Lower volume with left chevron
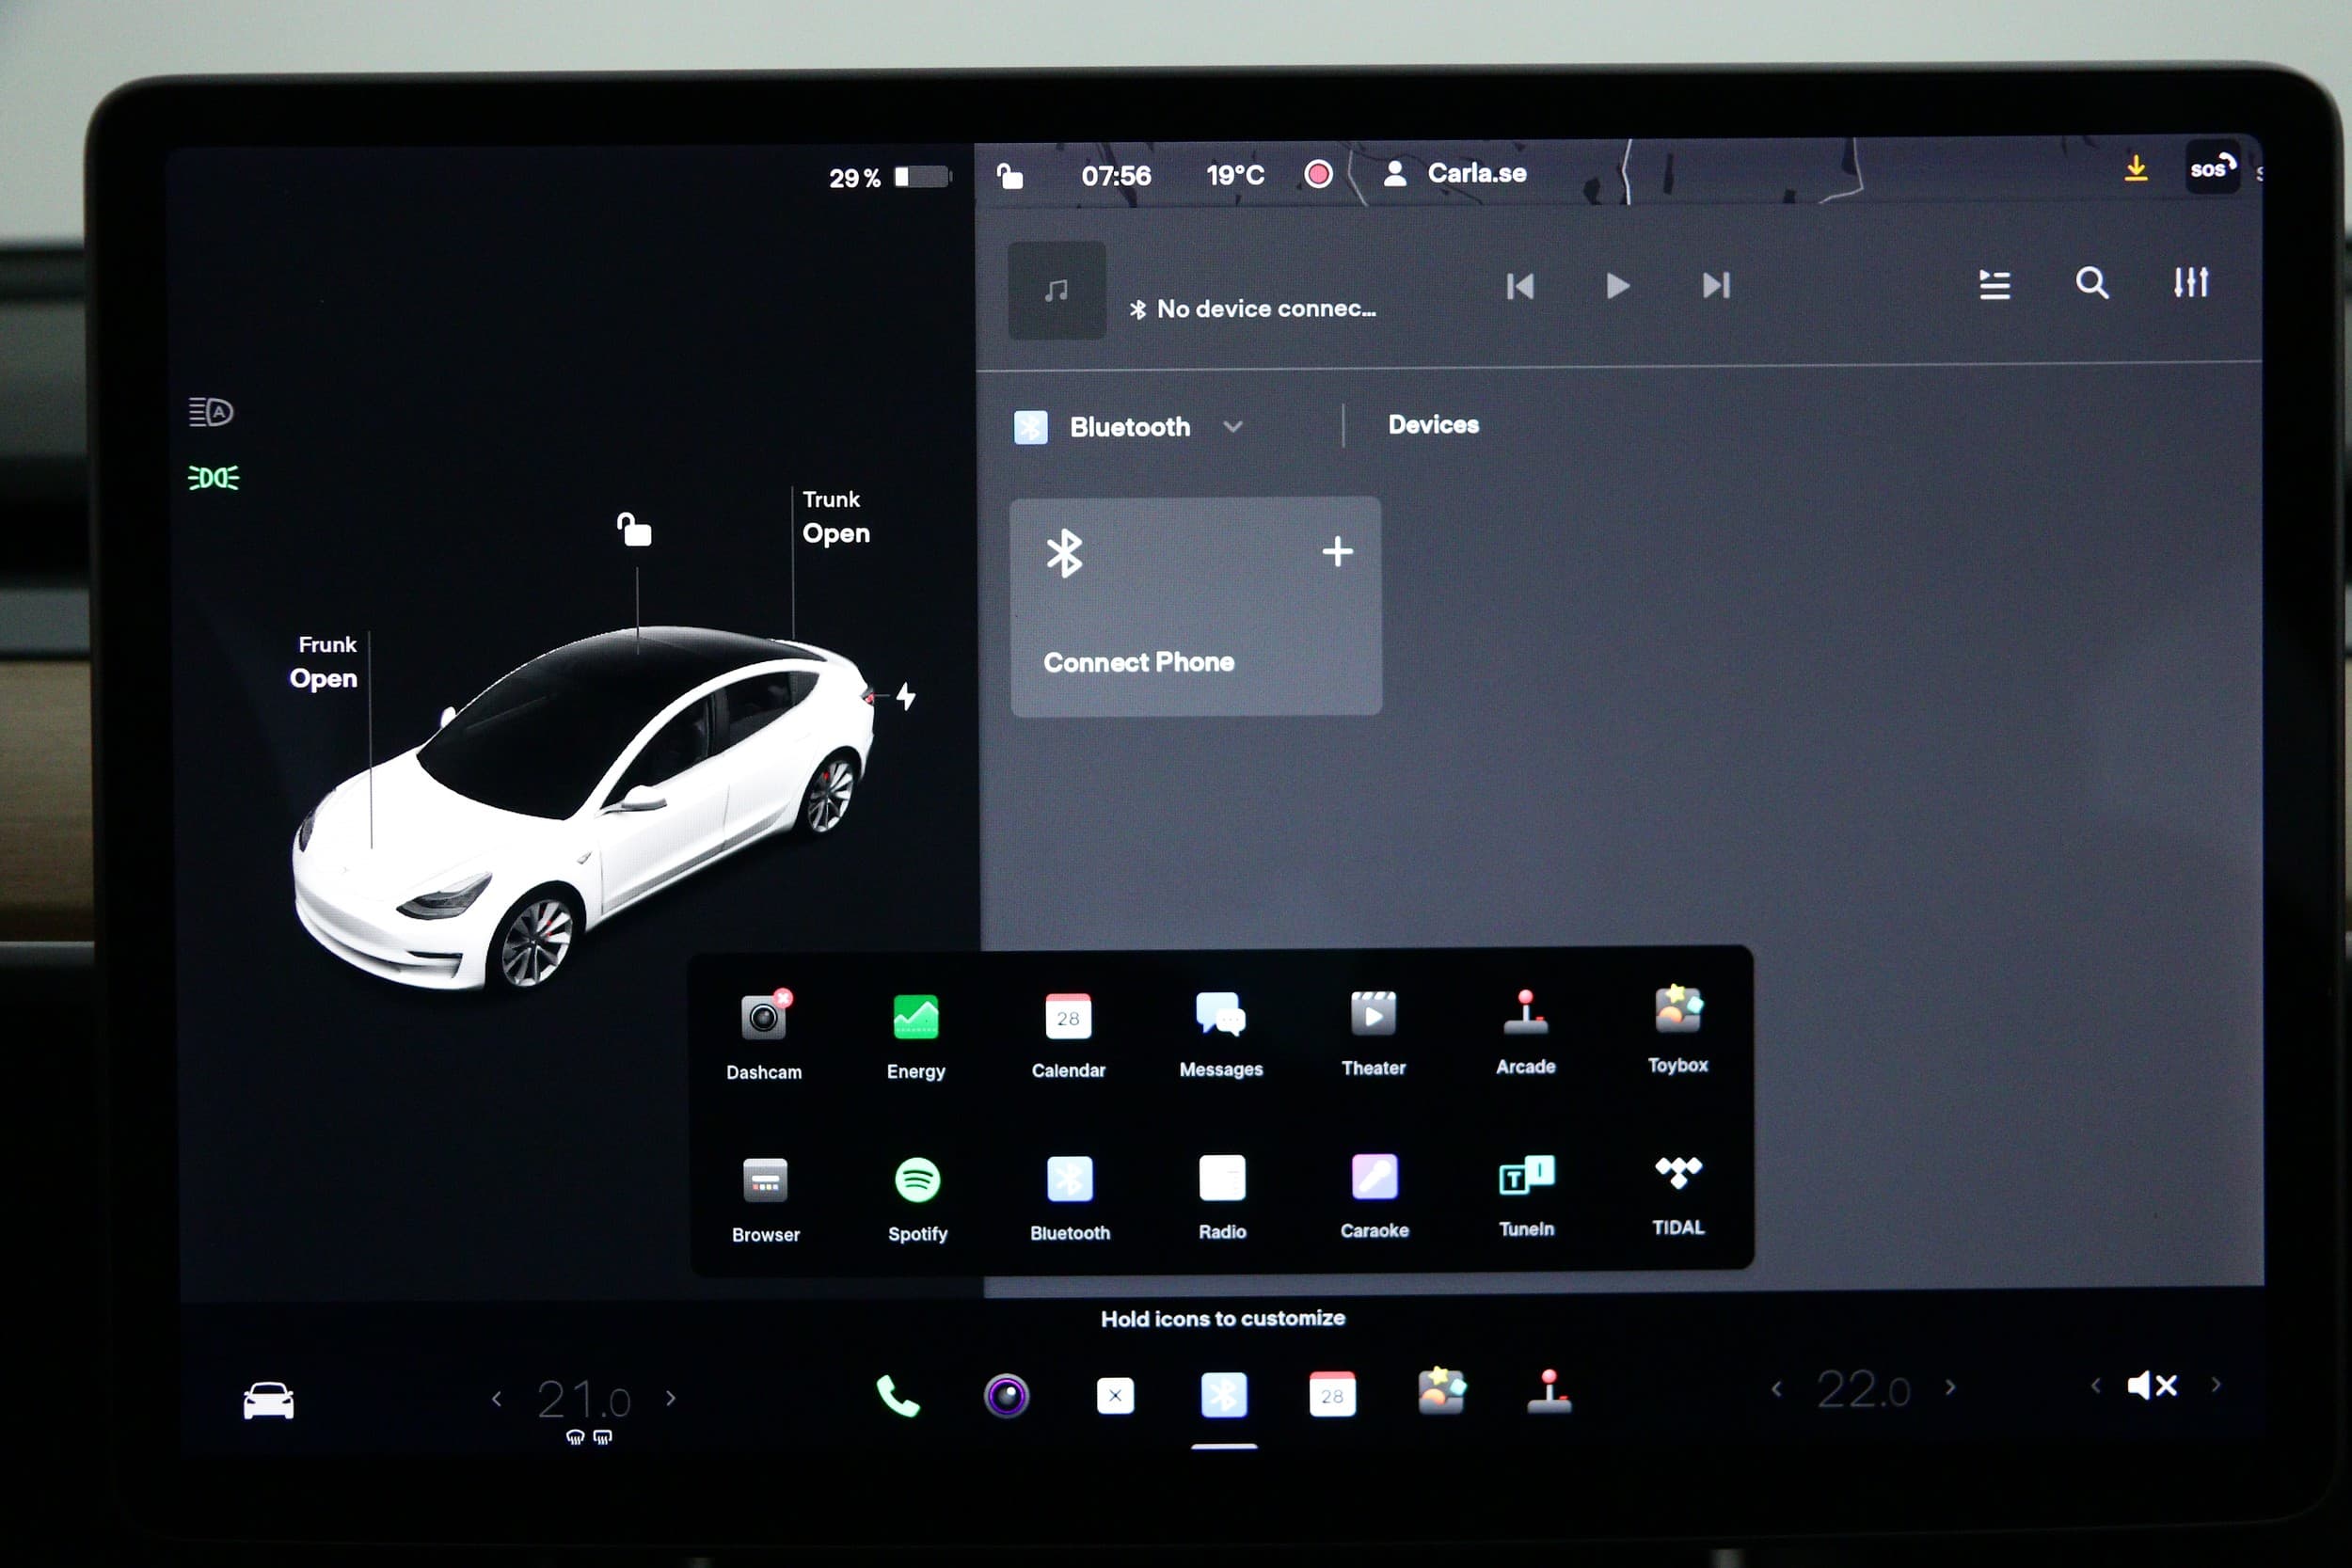Viewport: 2352px width, 1568px height. click(2096, 1386)
